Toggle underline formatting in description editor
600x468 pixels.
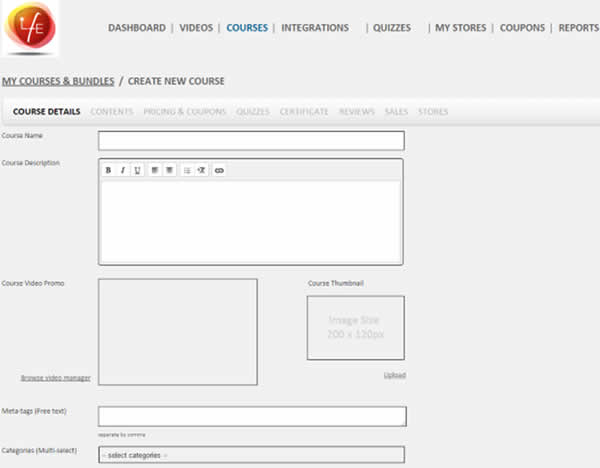coord(137,170)
